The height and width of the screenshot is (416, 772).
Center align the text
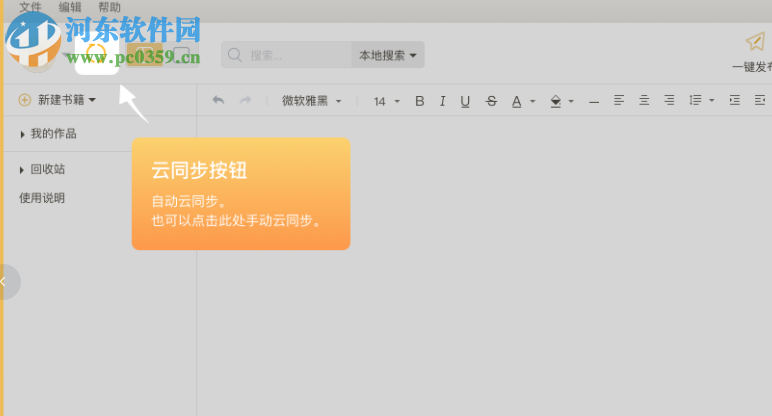point(644,100)
